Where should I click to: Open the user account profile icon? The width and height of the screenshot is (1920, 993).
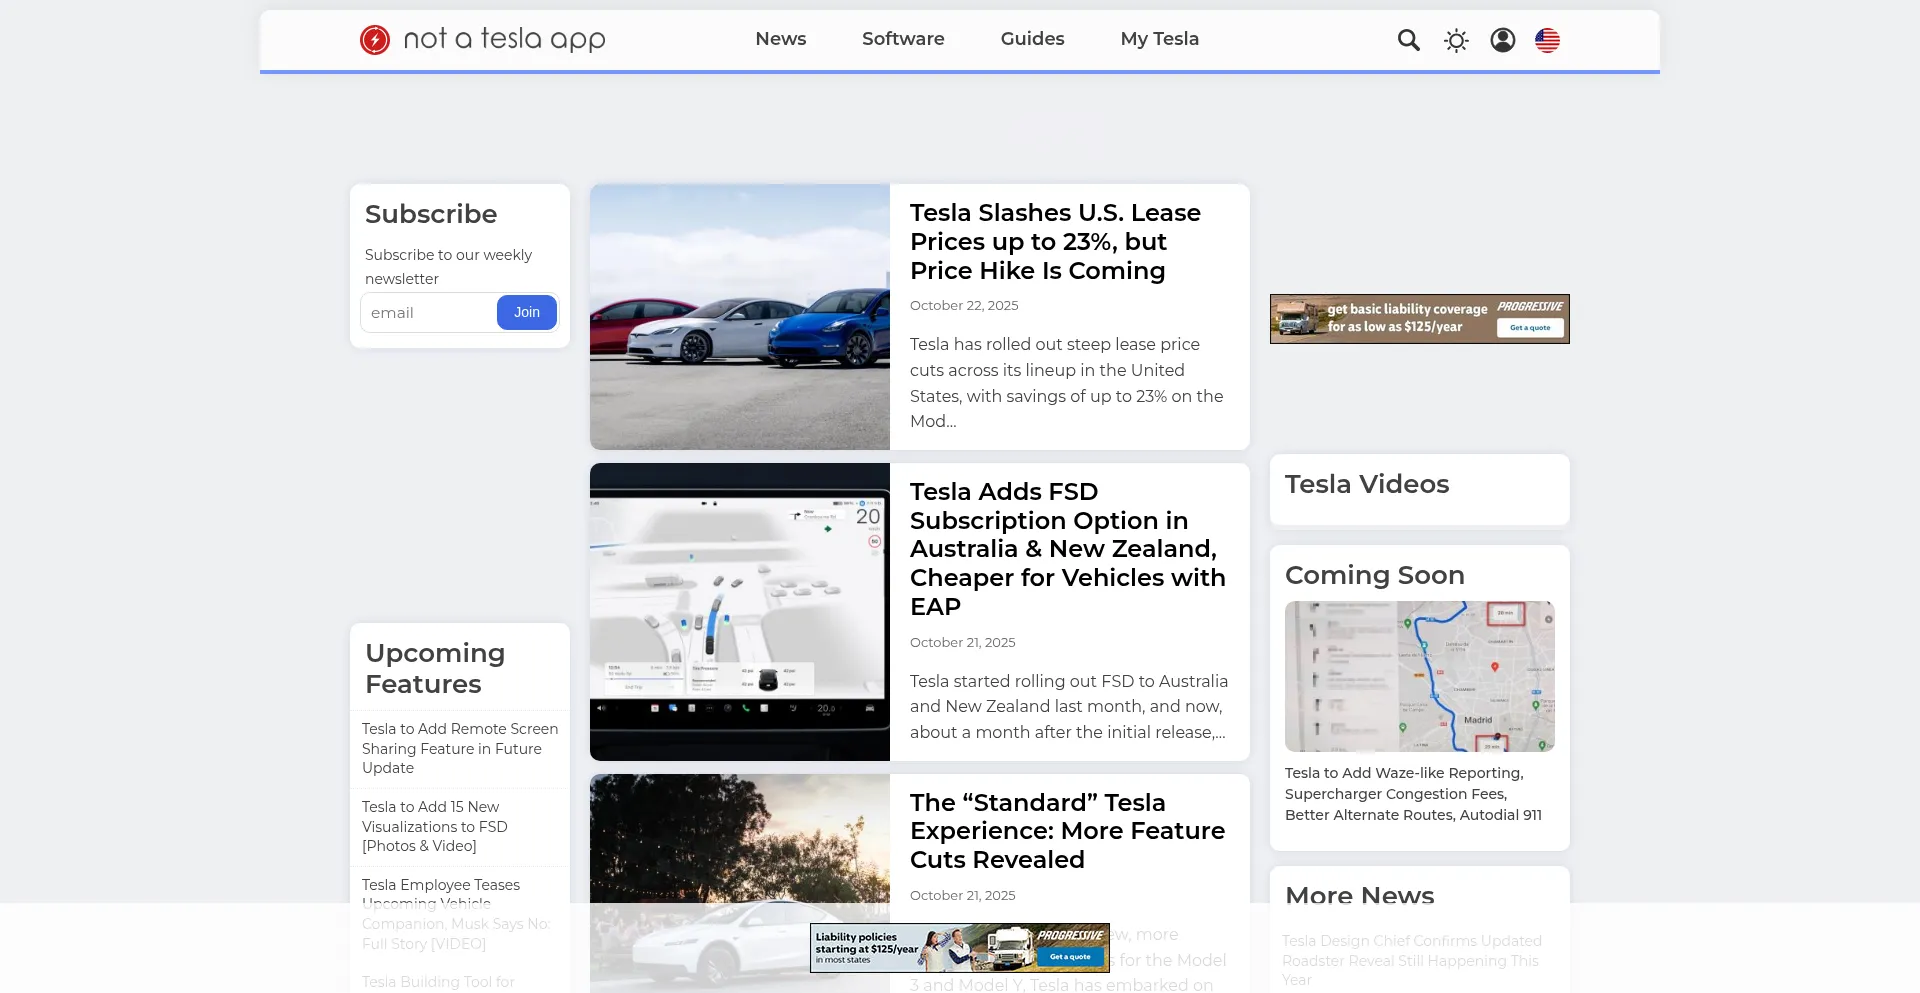1502,40
